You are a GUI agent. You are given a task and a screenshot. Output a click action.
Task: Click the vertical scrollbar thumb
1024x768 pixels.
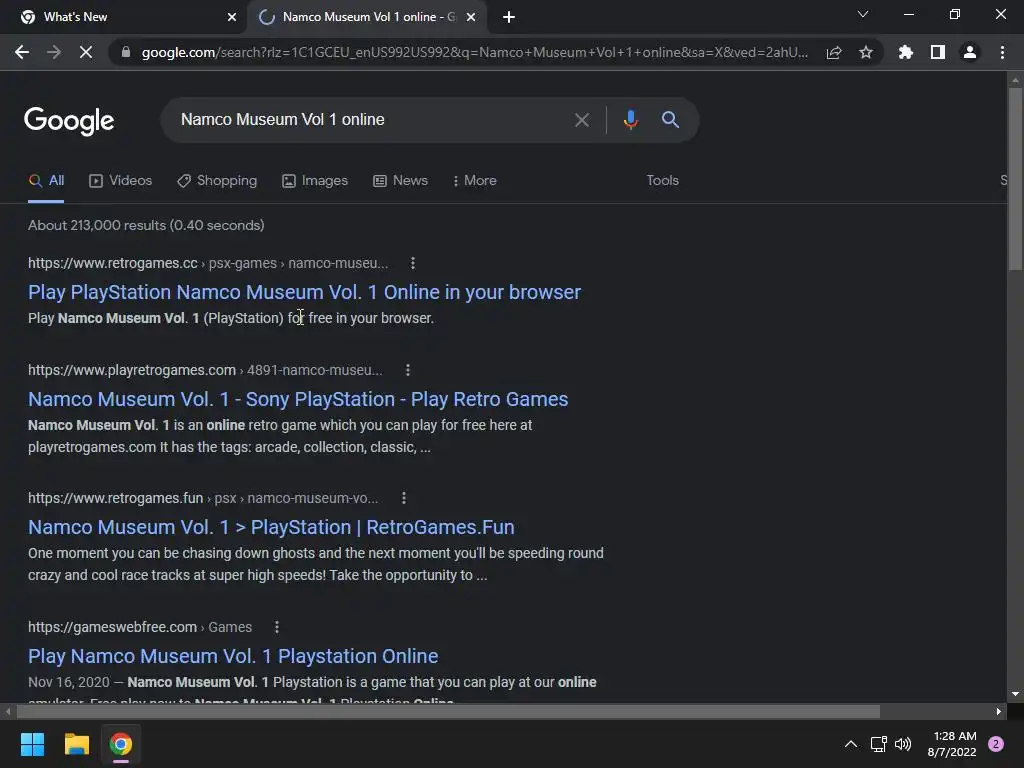pos(1015,178)
